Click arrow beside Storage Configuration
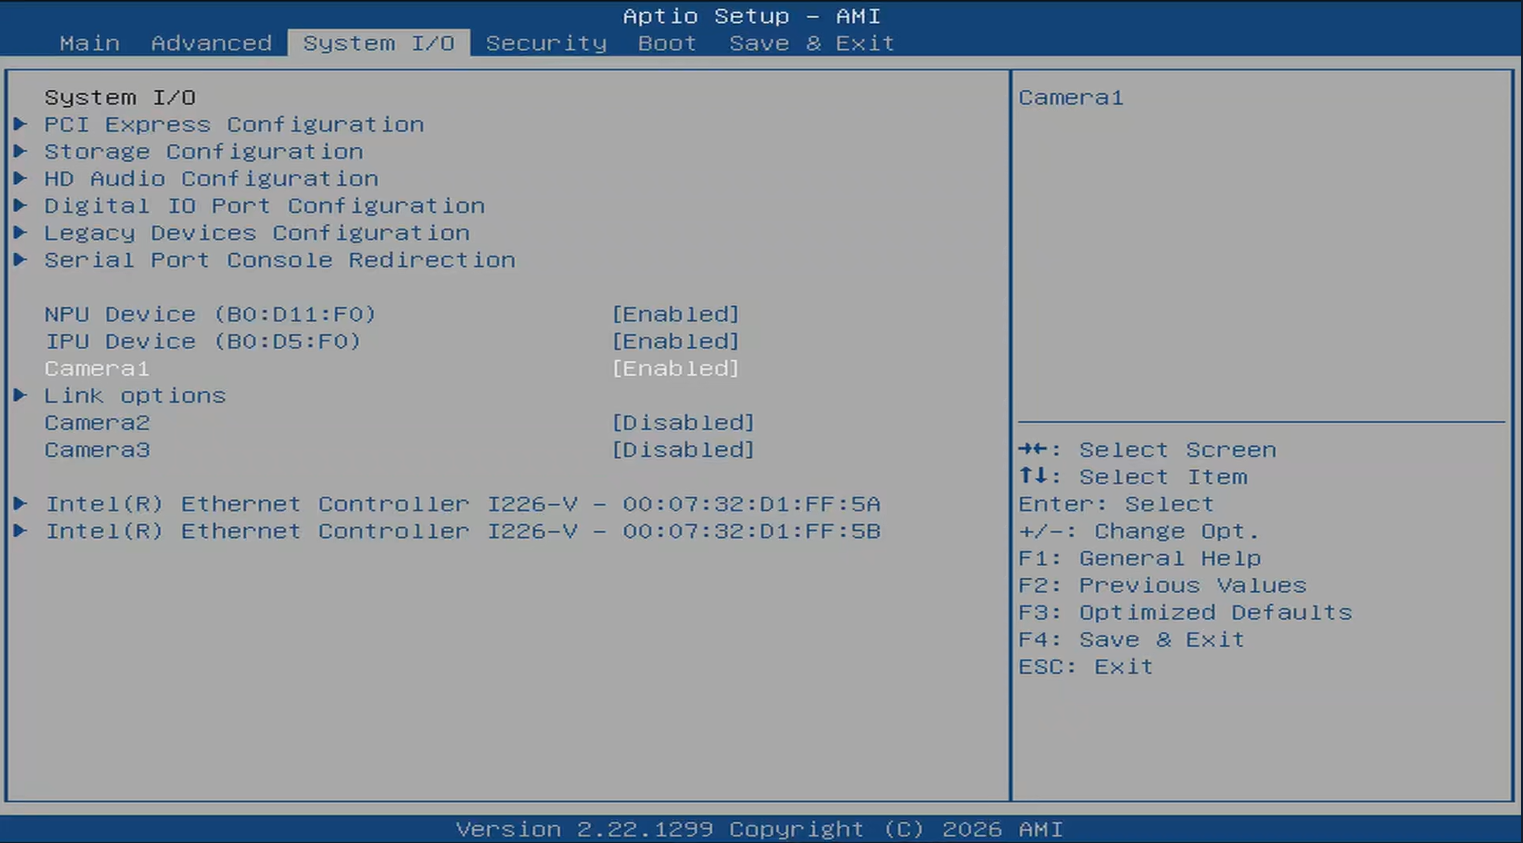1523x843 pixels. click(x=20, y=151)
